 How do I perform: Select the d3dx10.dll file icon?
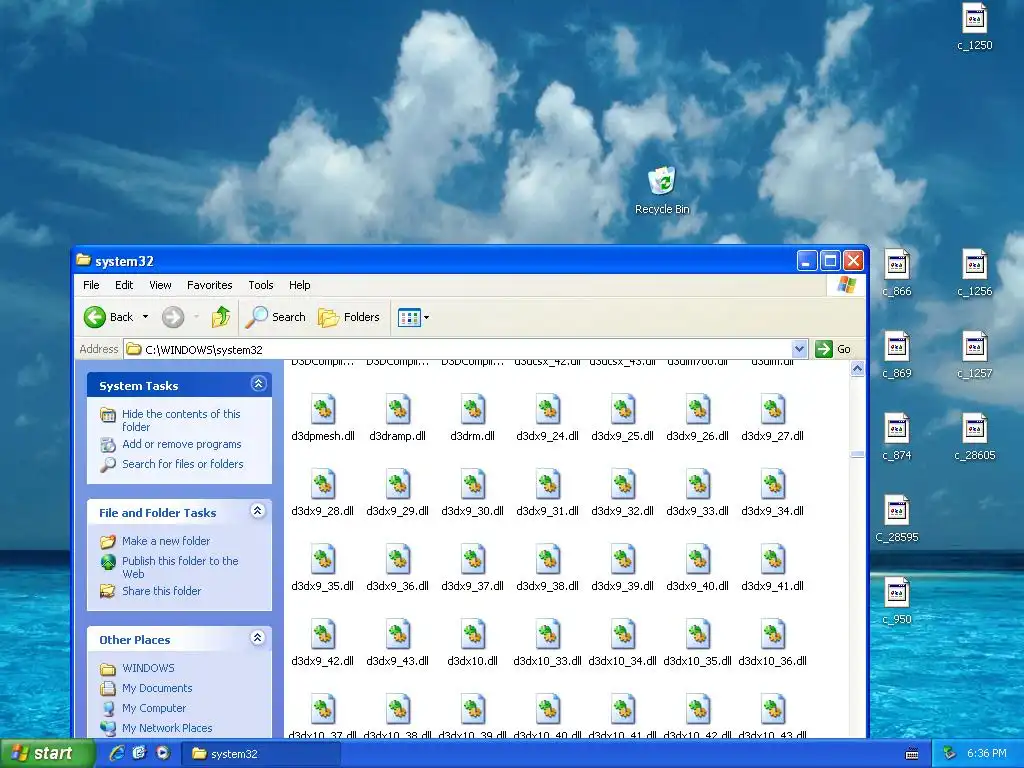pos(473,635)
